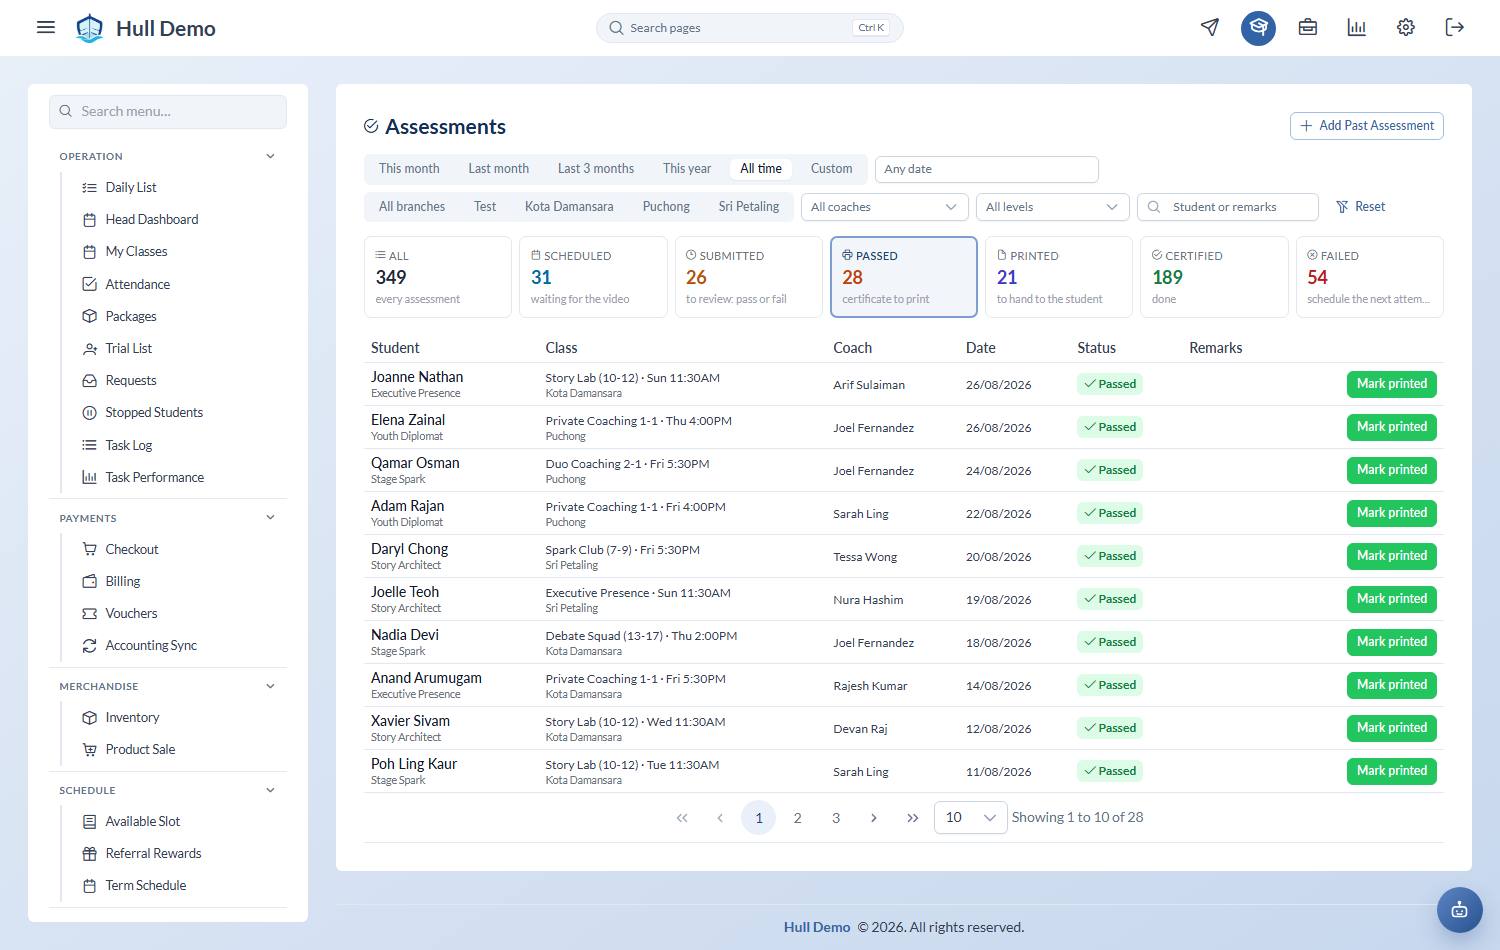
Task: Reset all assessment filters
Action: pos(1361,207)
